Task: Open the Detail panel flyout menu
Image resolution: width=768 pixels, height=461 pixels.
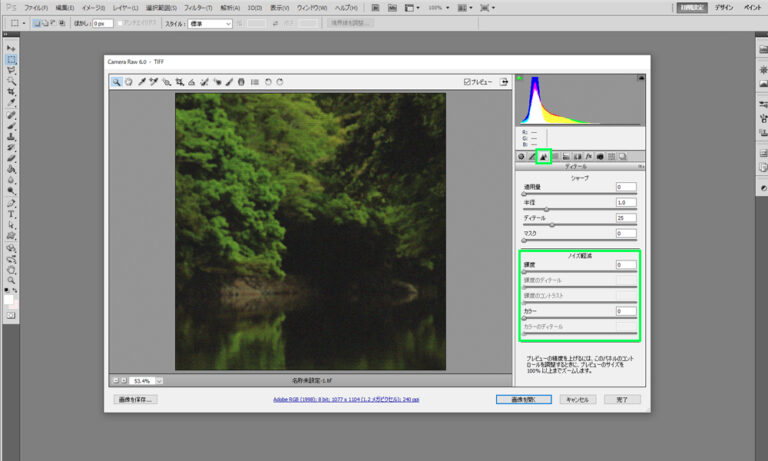Action: (640, 167)
